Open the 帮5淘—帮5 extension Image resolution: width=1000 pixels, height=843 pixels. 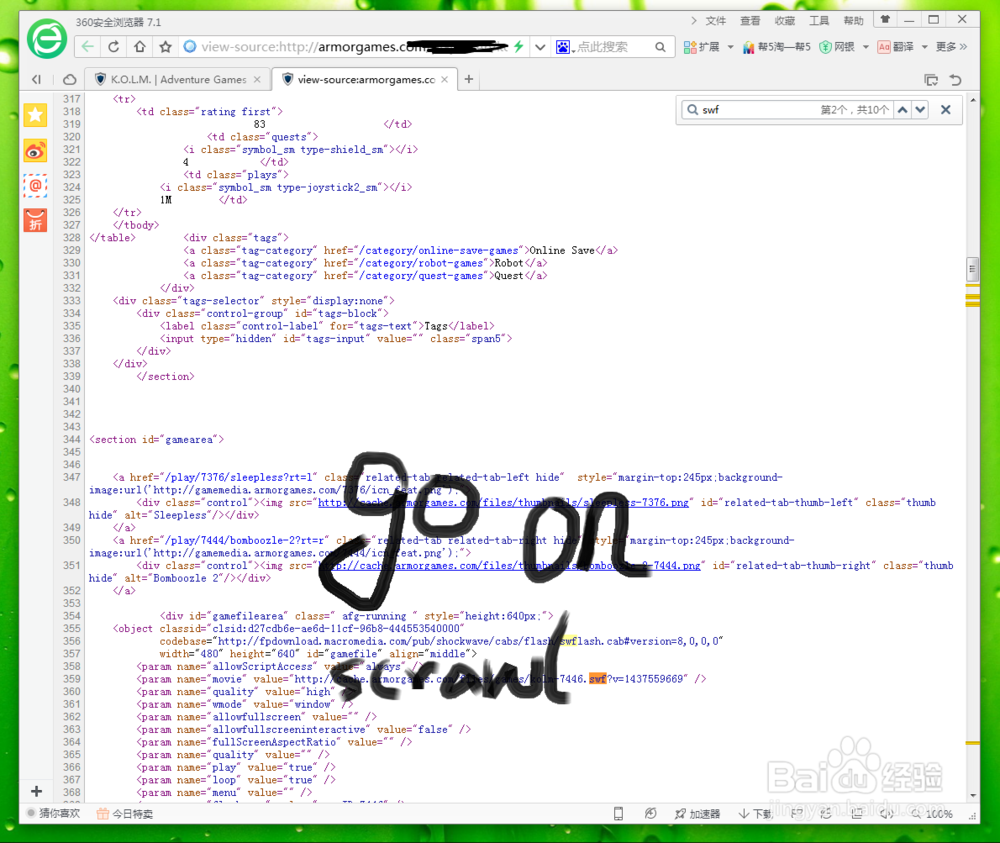[776, 47]
